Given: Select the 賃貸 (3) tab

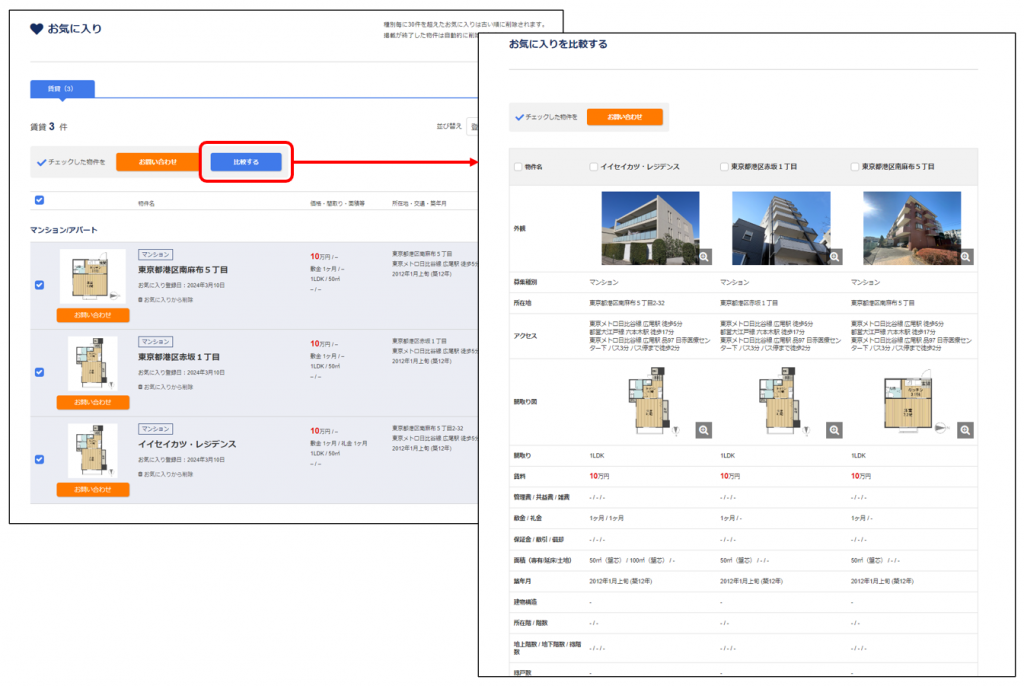Looking at the screenshot, I should coord(62,89).
